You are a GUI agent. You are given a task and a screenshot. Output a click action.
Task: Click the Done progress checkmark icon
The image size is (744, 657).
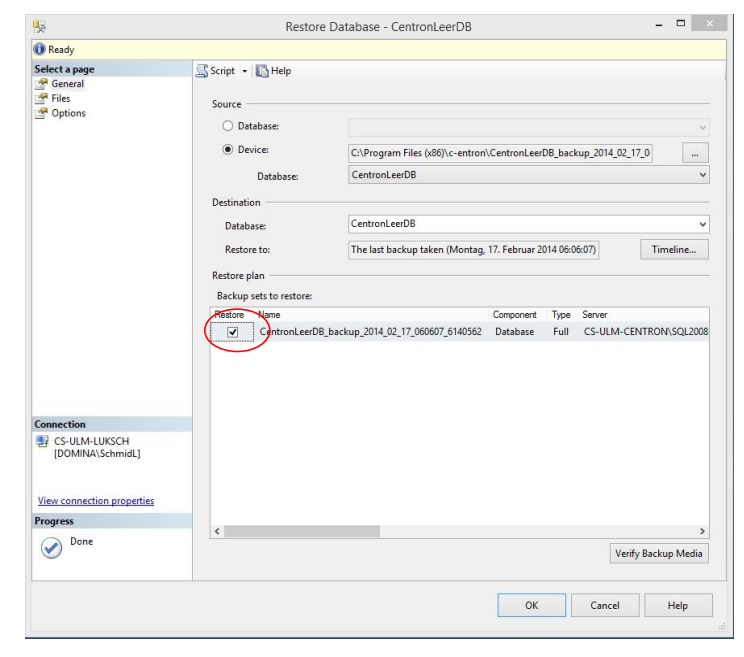(x=50, y=548)
